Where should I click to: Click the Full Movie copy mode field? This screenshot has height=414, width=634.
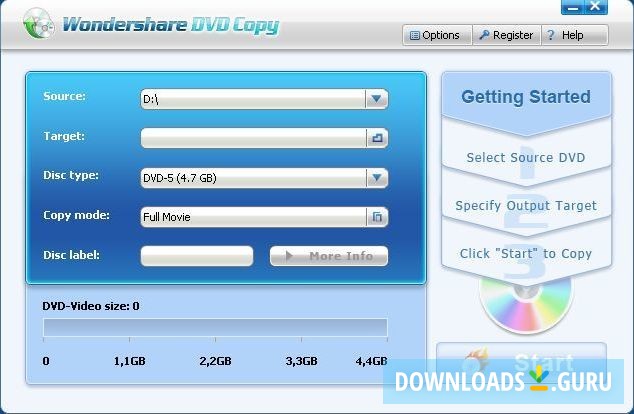[x=253, y=217]
